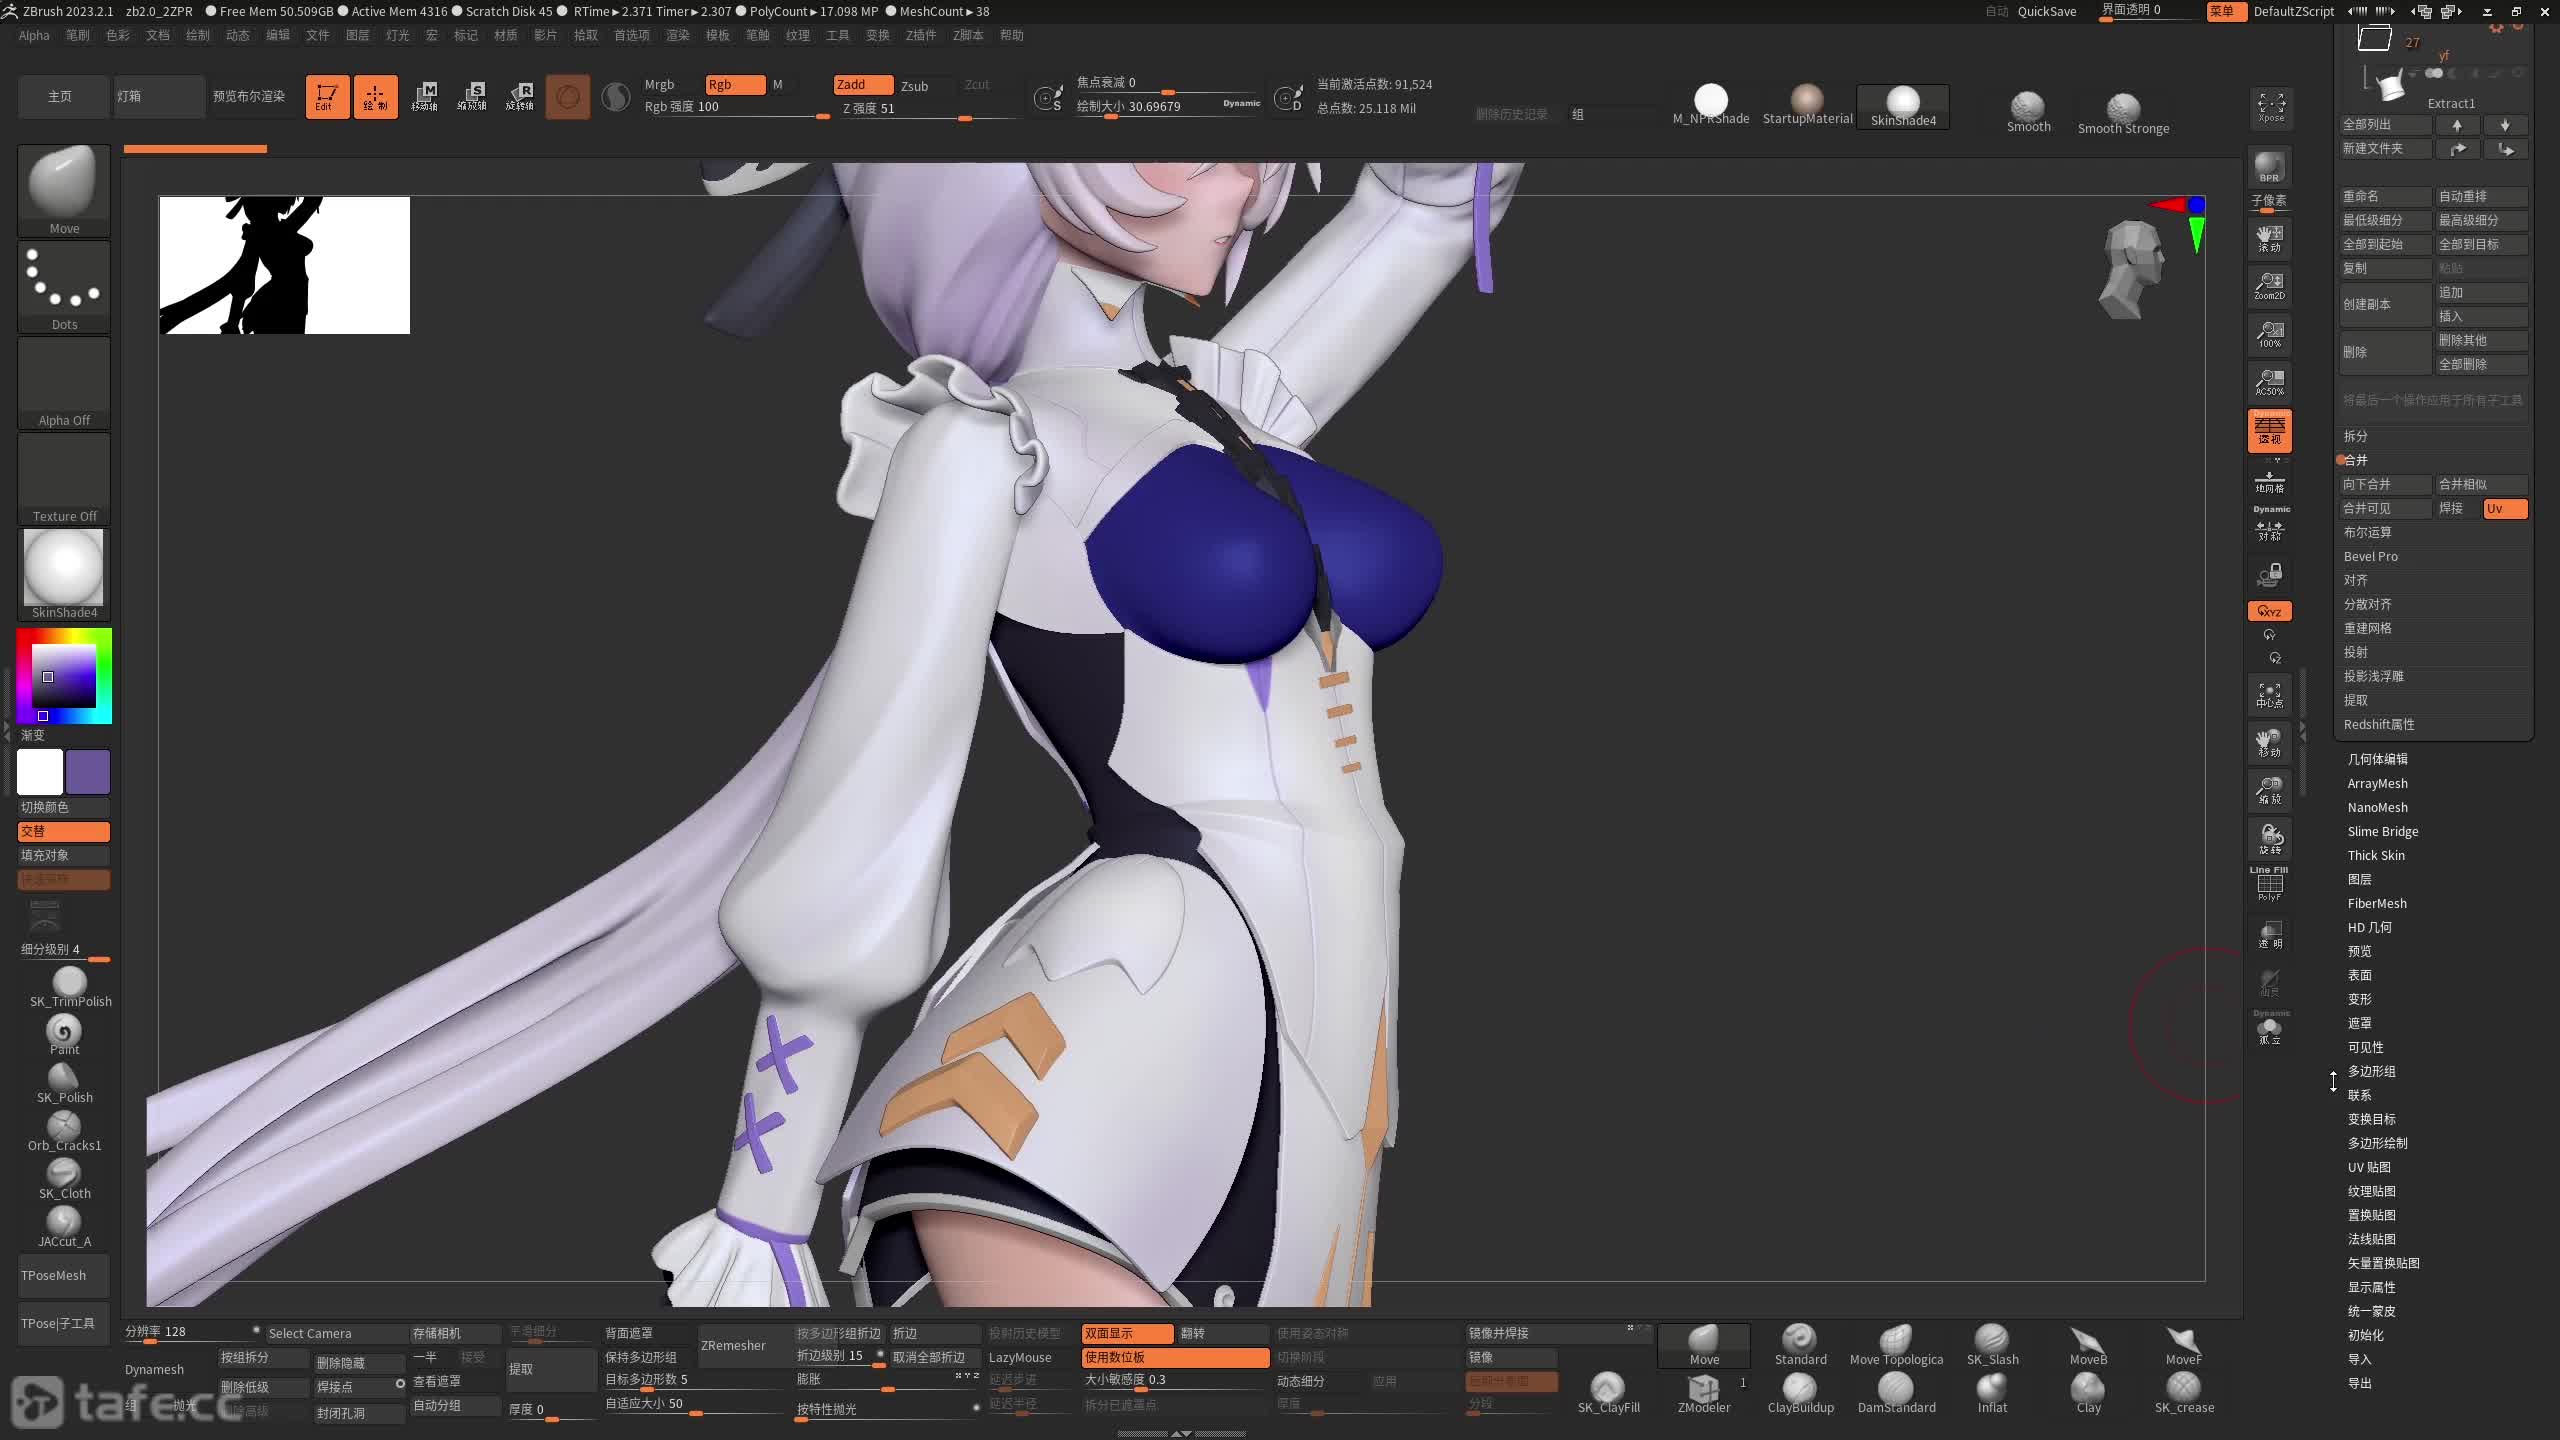Expand the Bevel Pro section
The height and width of the screenshot is (1440, 2560).
click(2370, 556)
